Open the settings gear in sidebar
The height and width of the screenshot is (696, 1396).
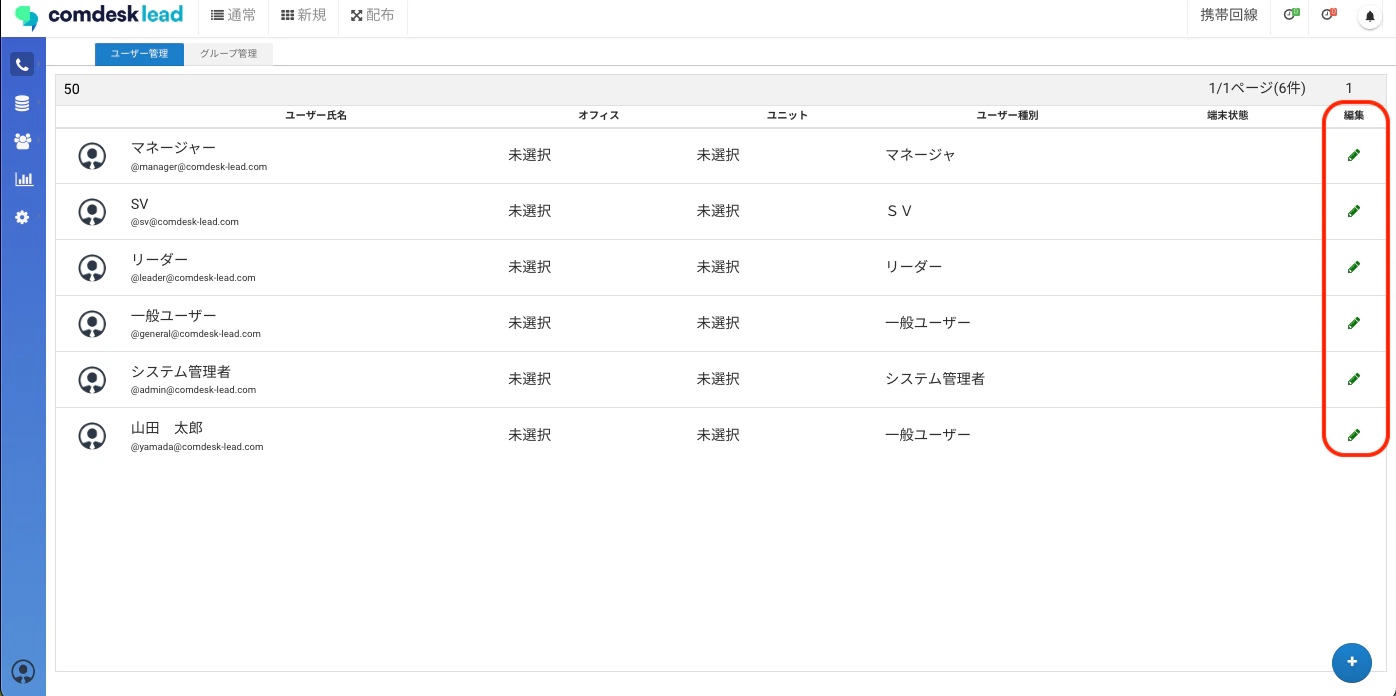(22, 217)
